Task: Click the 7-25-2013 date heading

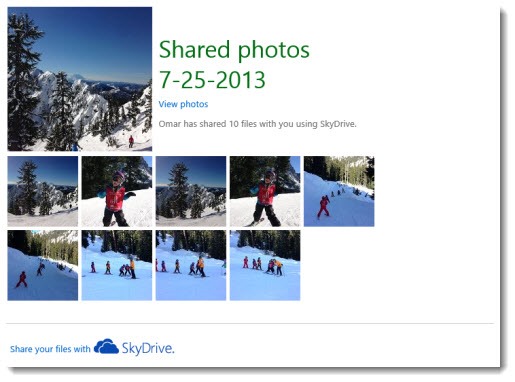Action: click(212, 80)
